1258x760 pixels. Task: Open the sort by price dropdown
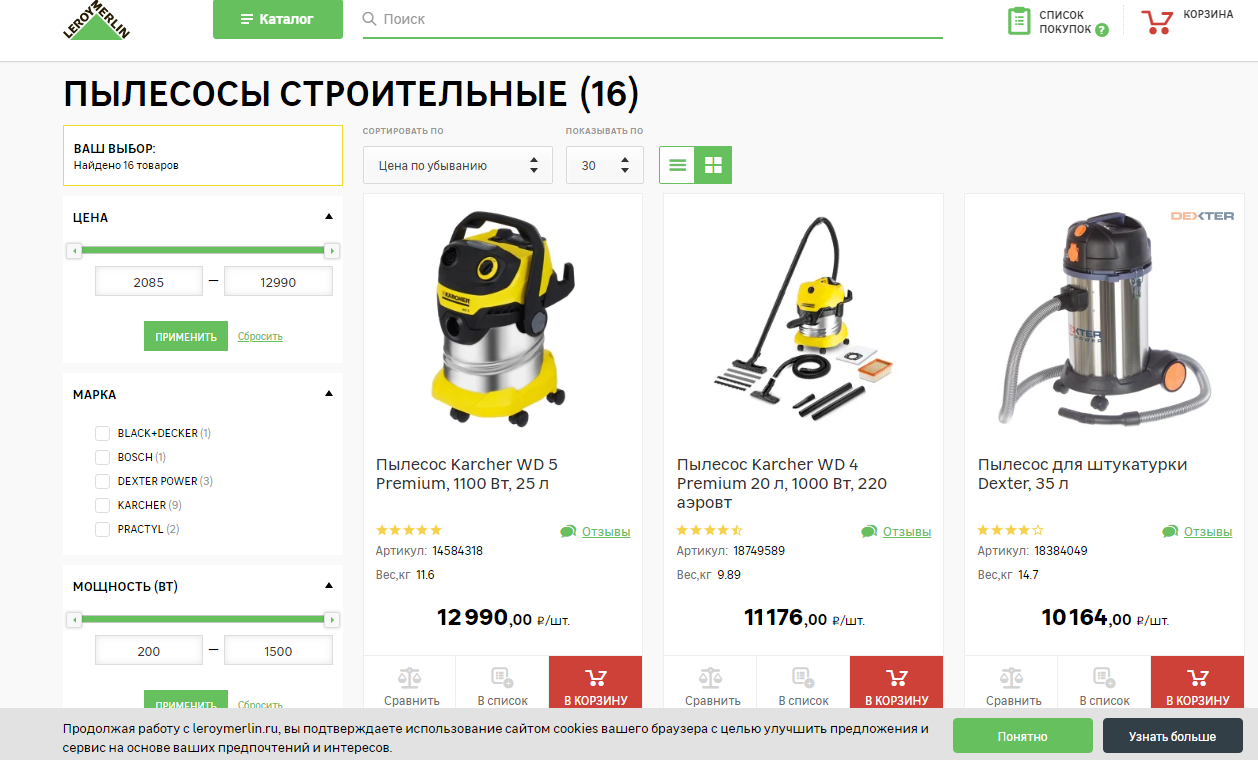(458, 165)
